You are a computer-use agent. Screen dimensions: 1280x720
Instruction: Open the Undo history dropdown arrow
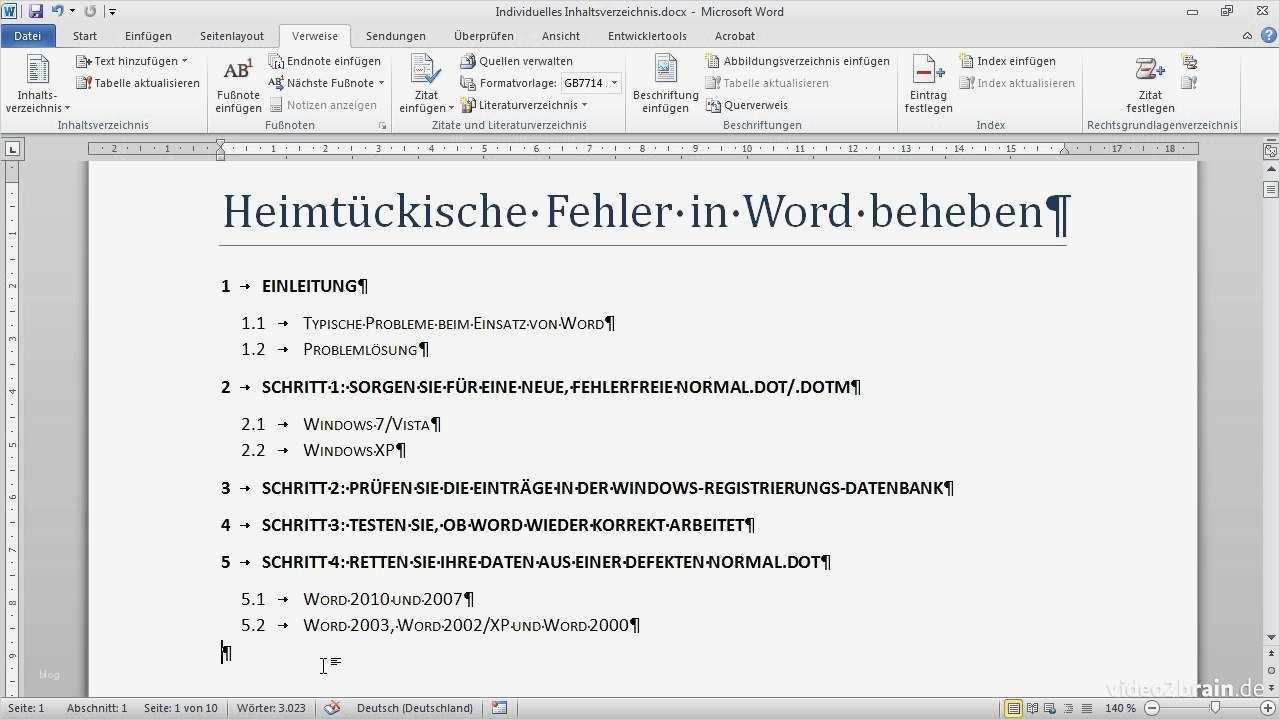point(73,11)
